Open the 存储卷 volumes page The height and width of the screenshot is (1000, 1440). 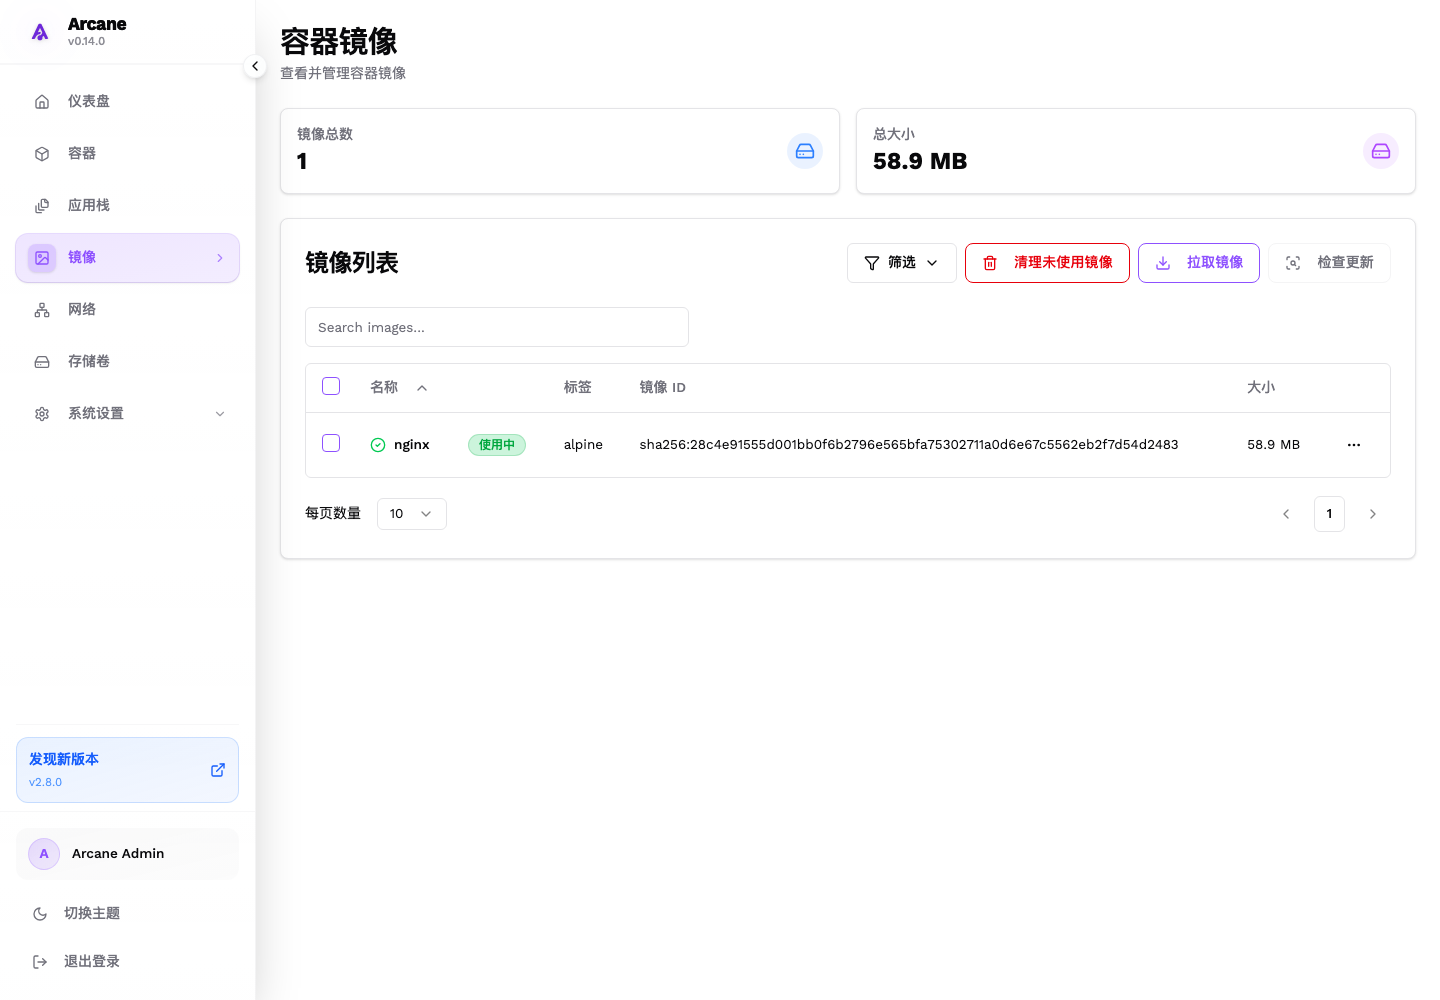[127, 362]
